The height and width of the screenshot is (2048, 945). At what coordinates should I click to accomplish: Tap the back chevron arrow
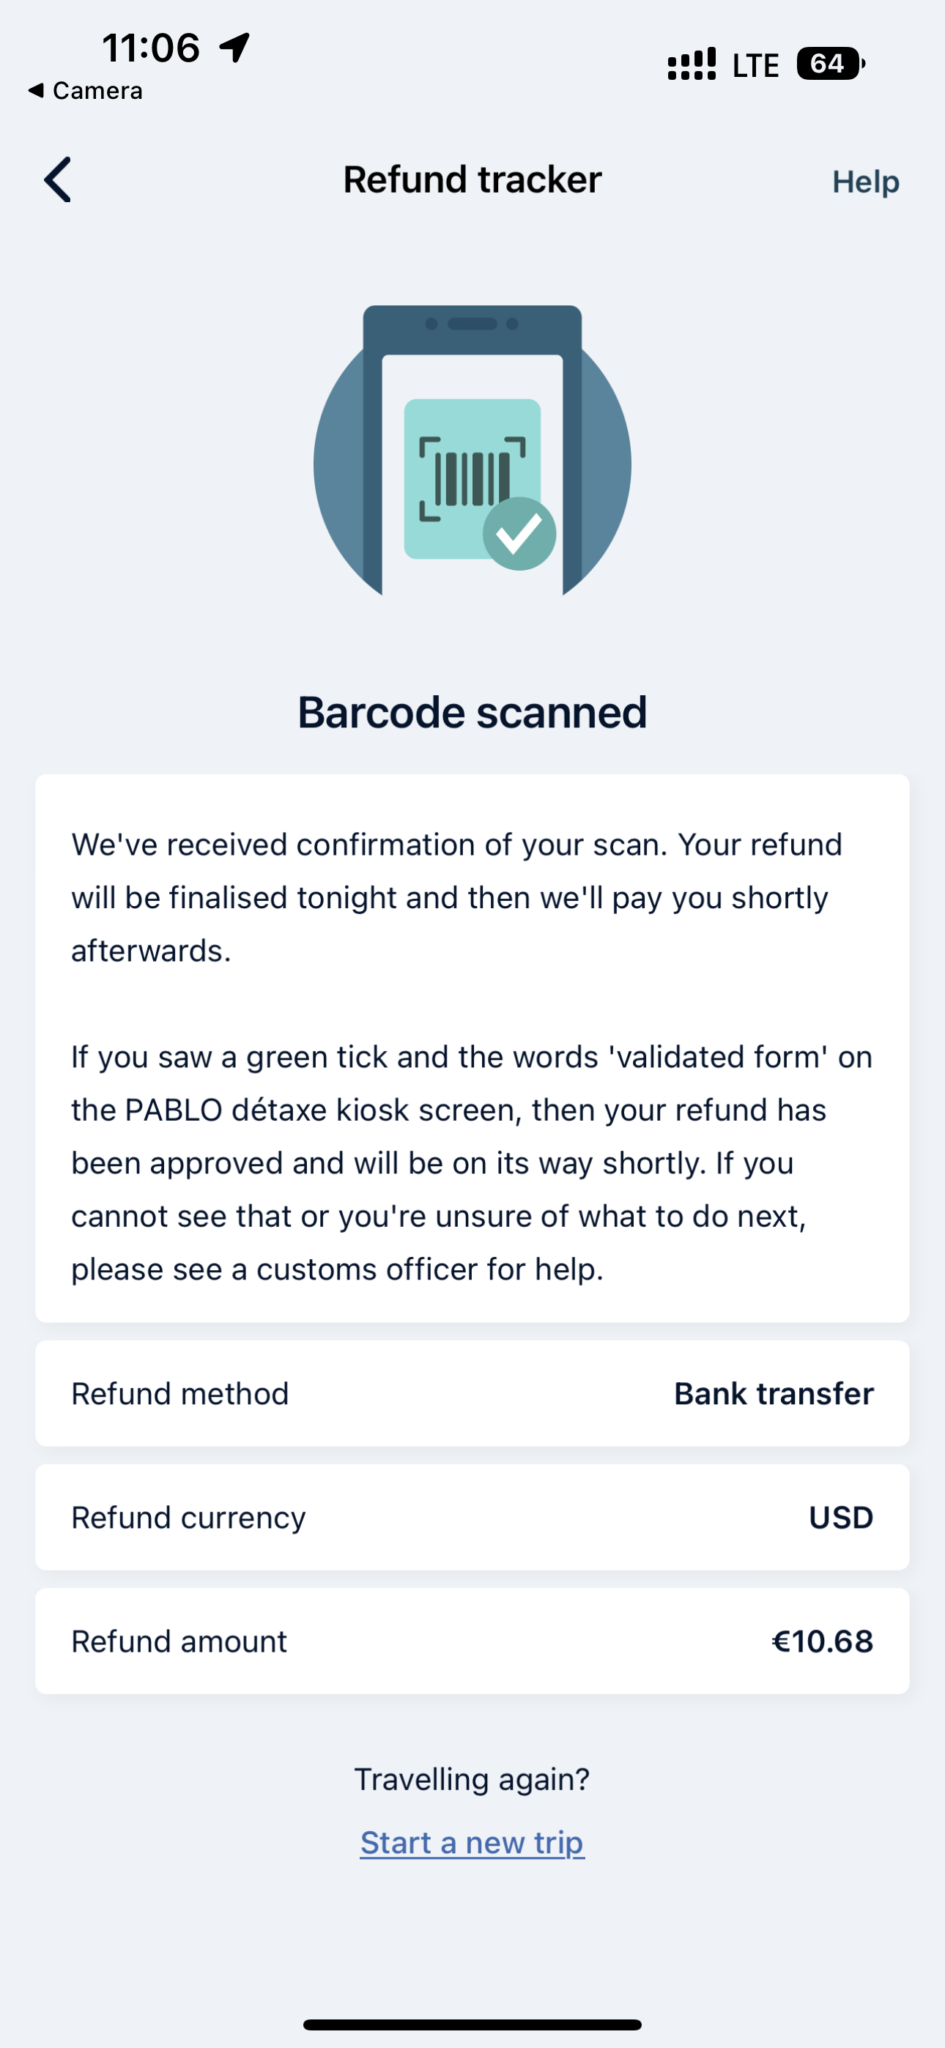point(58,180)
